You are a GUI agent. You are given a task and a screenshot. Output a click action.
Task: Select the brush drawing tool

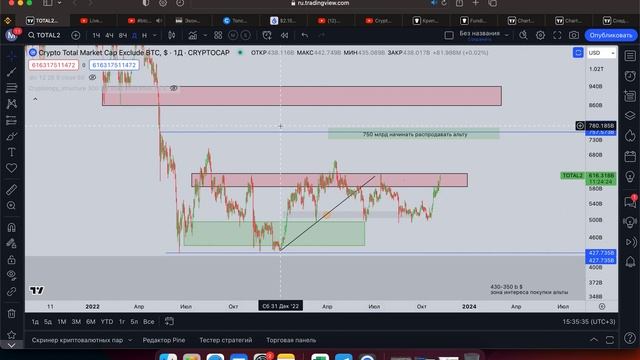[11, 136]
